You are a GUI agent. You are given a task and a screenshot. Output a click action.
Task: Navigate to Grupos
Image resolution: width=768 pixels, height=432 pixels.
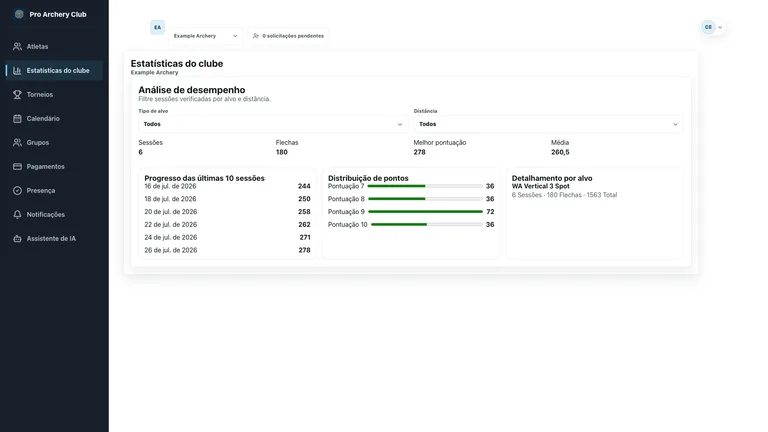tap(54, 143)
